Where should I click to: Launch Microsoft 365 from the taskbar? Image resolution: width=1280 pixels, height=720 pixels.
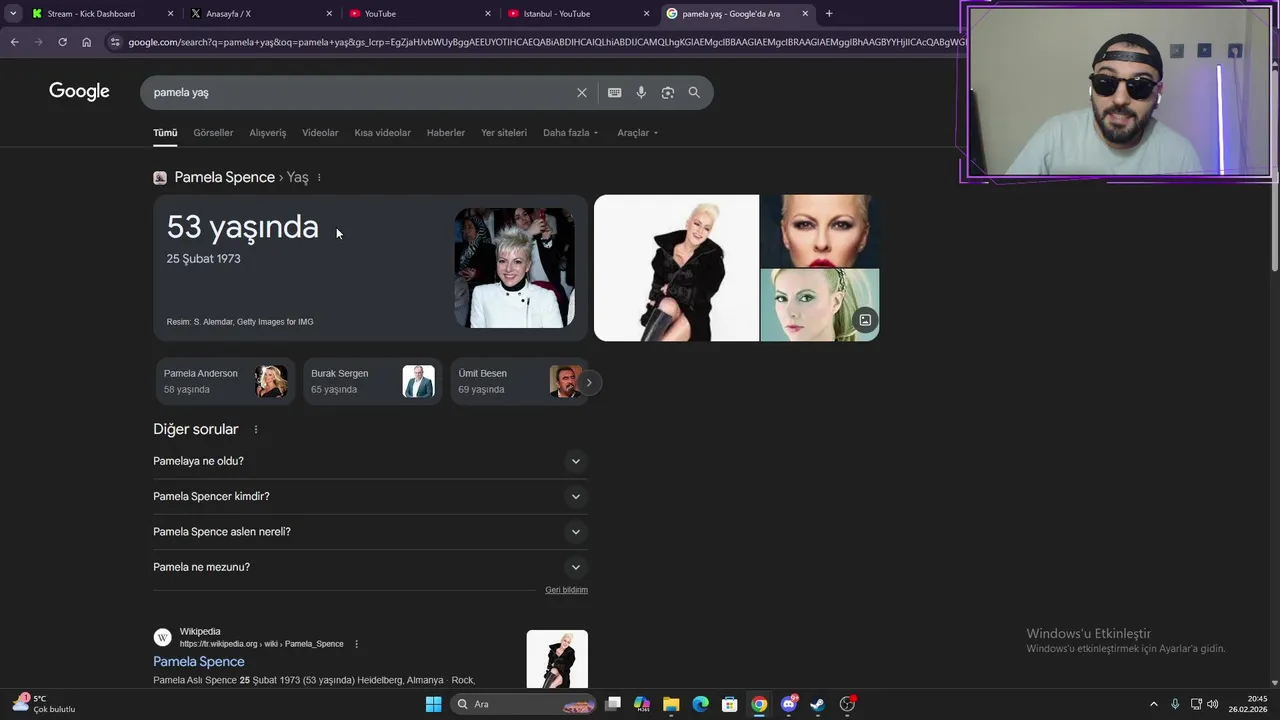[x=642, y=704]
